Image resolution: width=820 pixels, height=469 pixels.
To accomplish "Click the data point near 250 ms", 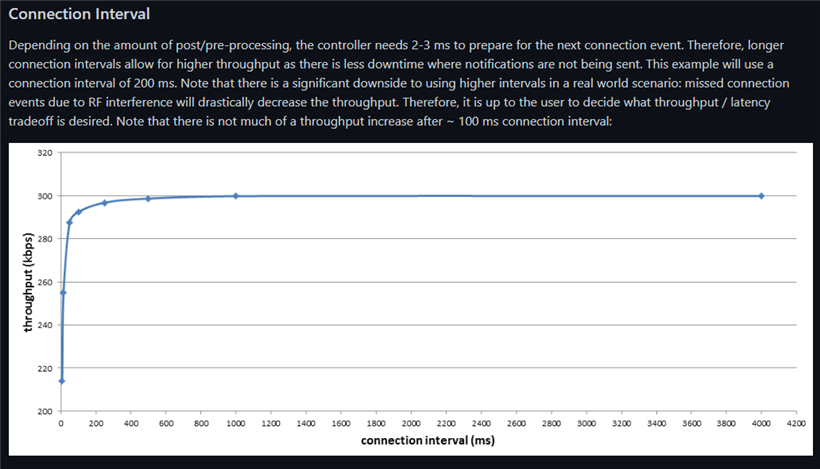I will (x=105, y=203).
